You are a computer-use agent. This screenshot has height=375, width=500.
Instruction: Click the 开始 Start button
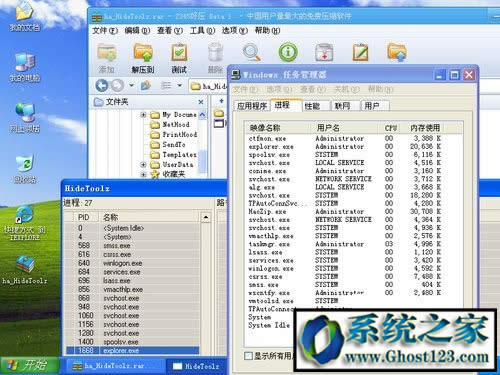(30, 366)
